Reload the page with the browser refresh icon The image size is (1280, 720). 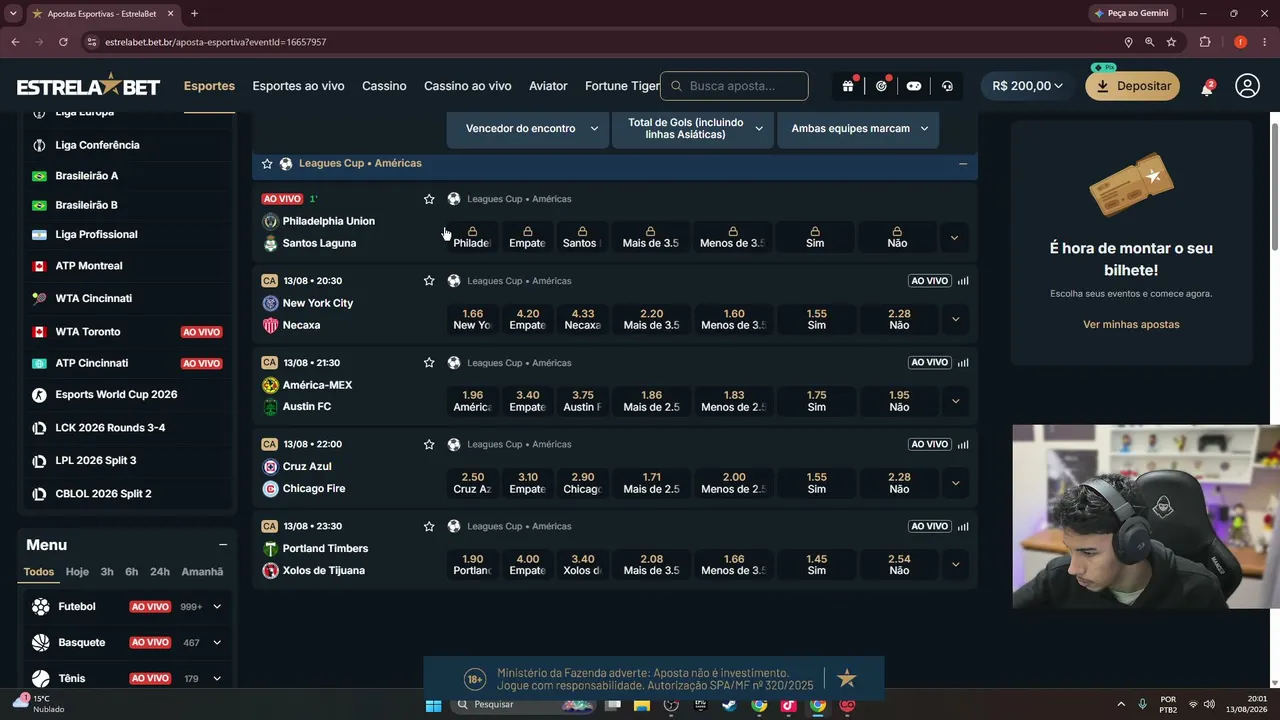[63, 42]
